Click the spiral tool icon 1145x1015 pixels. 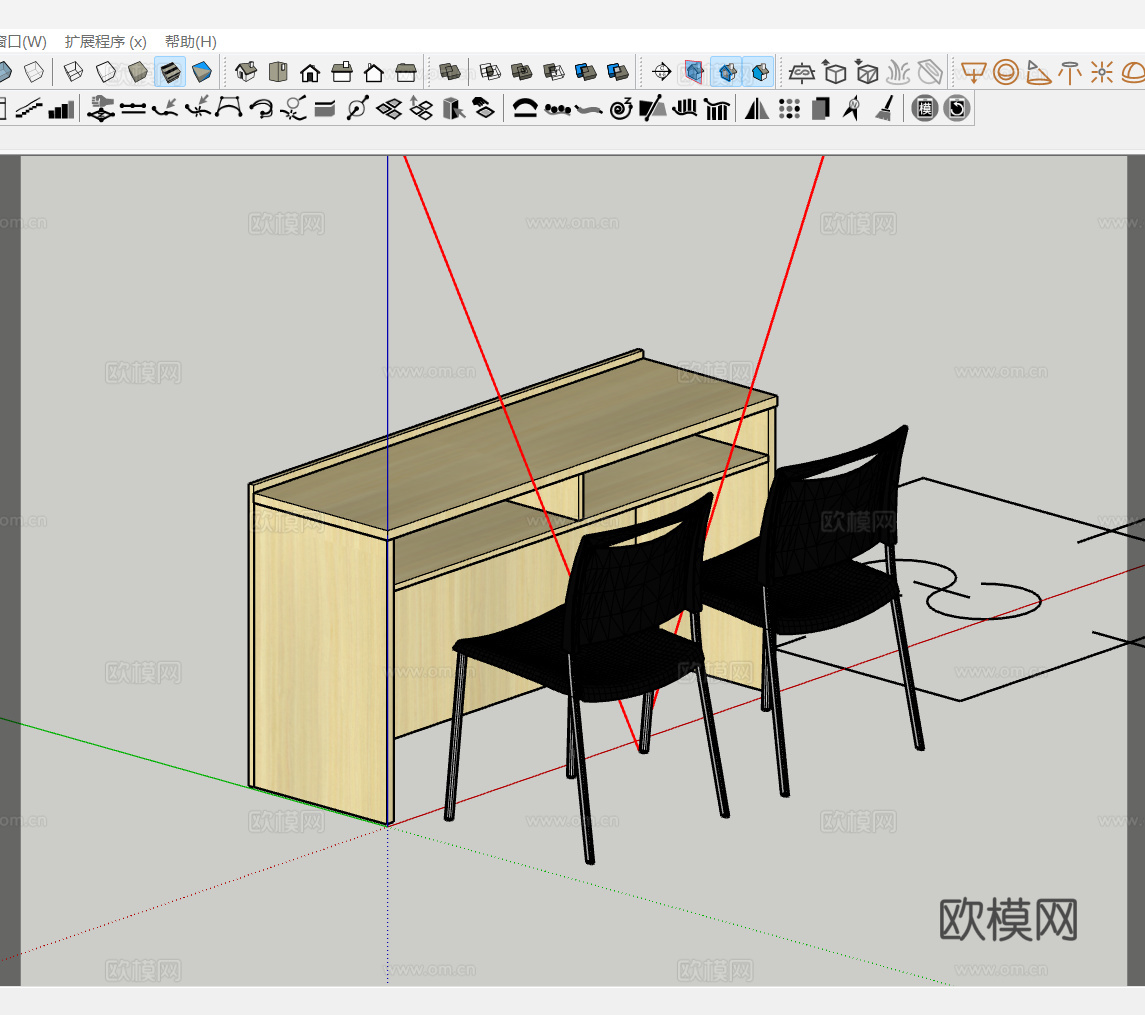621,108
